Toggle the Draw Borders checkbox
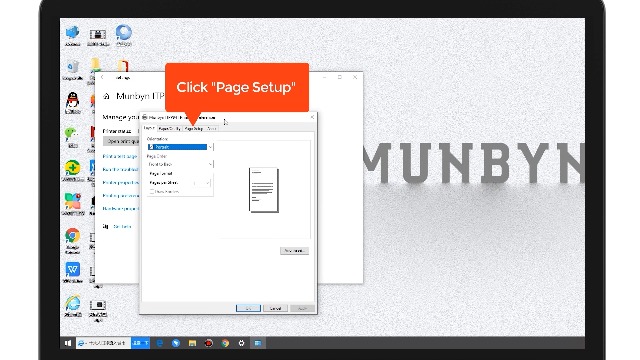Image resolution: width=640 pixels, height=360 pixels. (151, 191)
